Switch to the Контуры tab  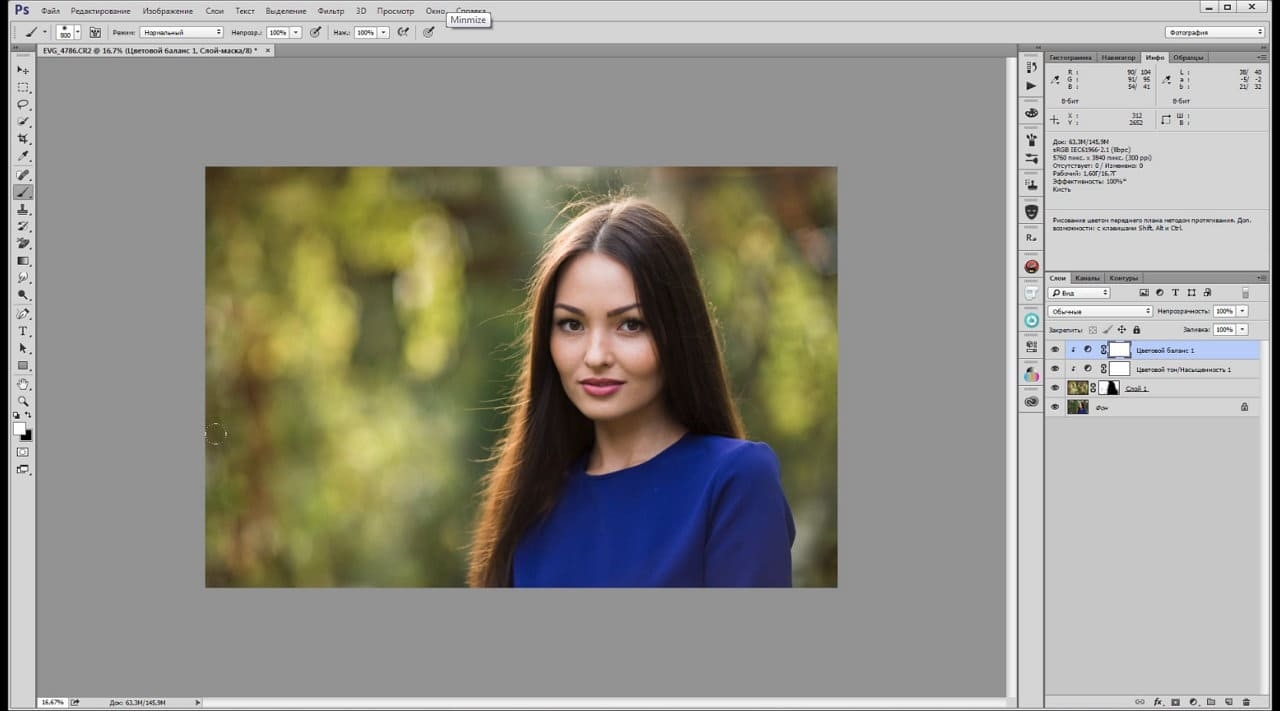(x=1124, y=278)
